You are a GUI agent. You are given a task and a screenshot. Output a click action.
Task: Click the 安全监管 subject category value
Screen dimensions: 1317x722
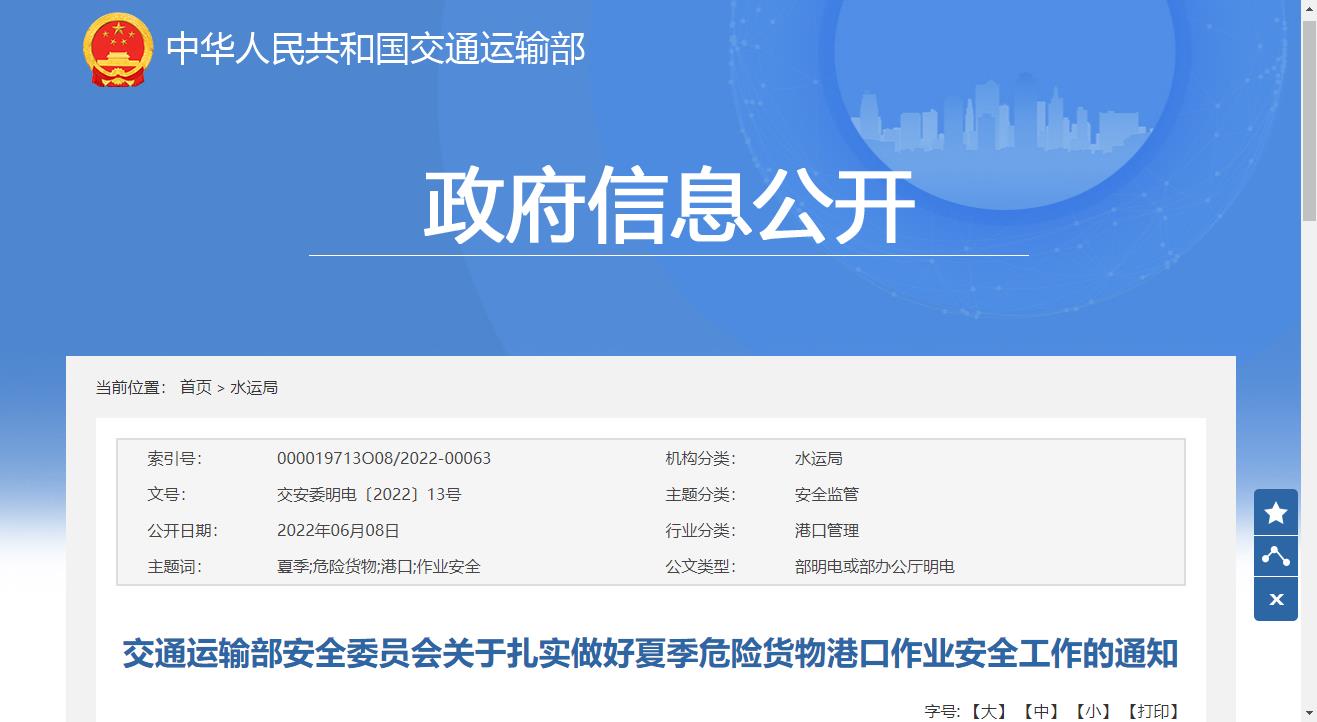point(826,495)
